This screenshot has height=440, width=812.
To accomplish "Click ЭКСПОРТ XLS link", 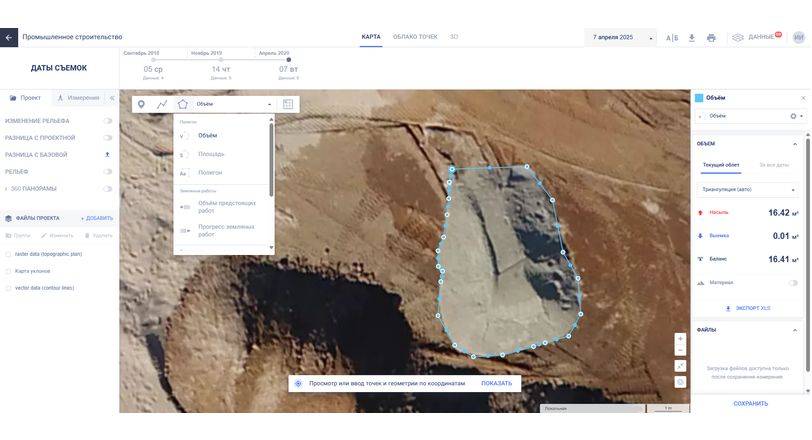I will point(749,308).
